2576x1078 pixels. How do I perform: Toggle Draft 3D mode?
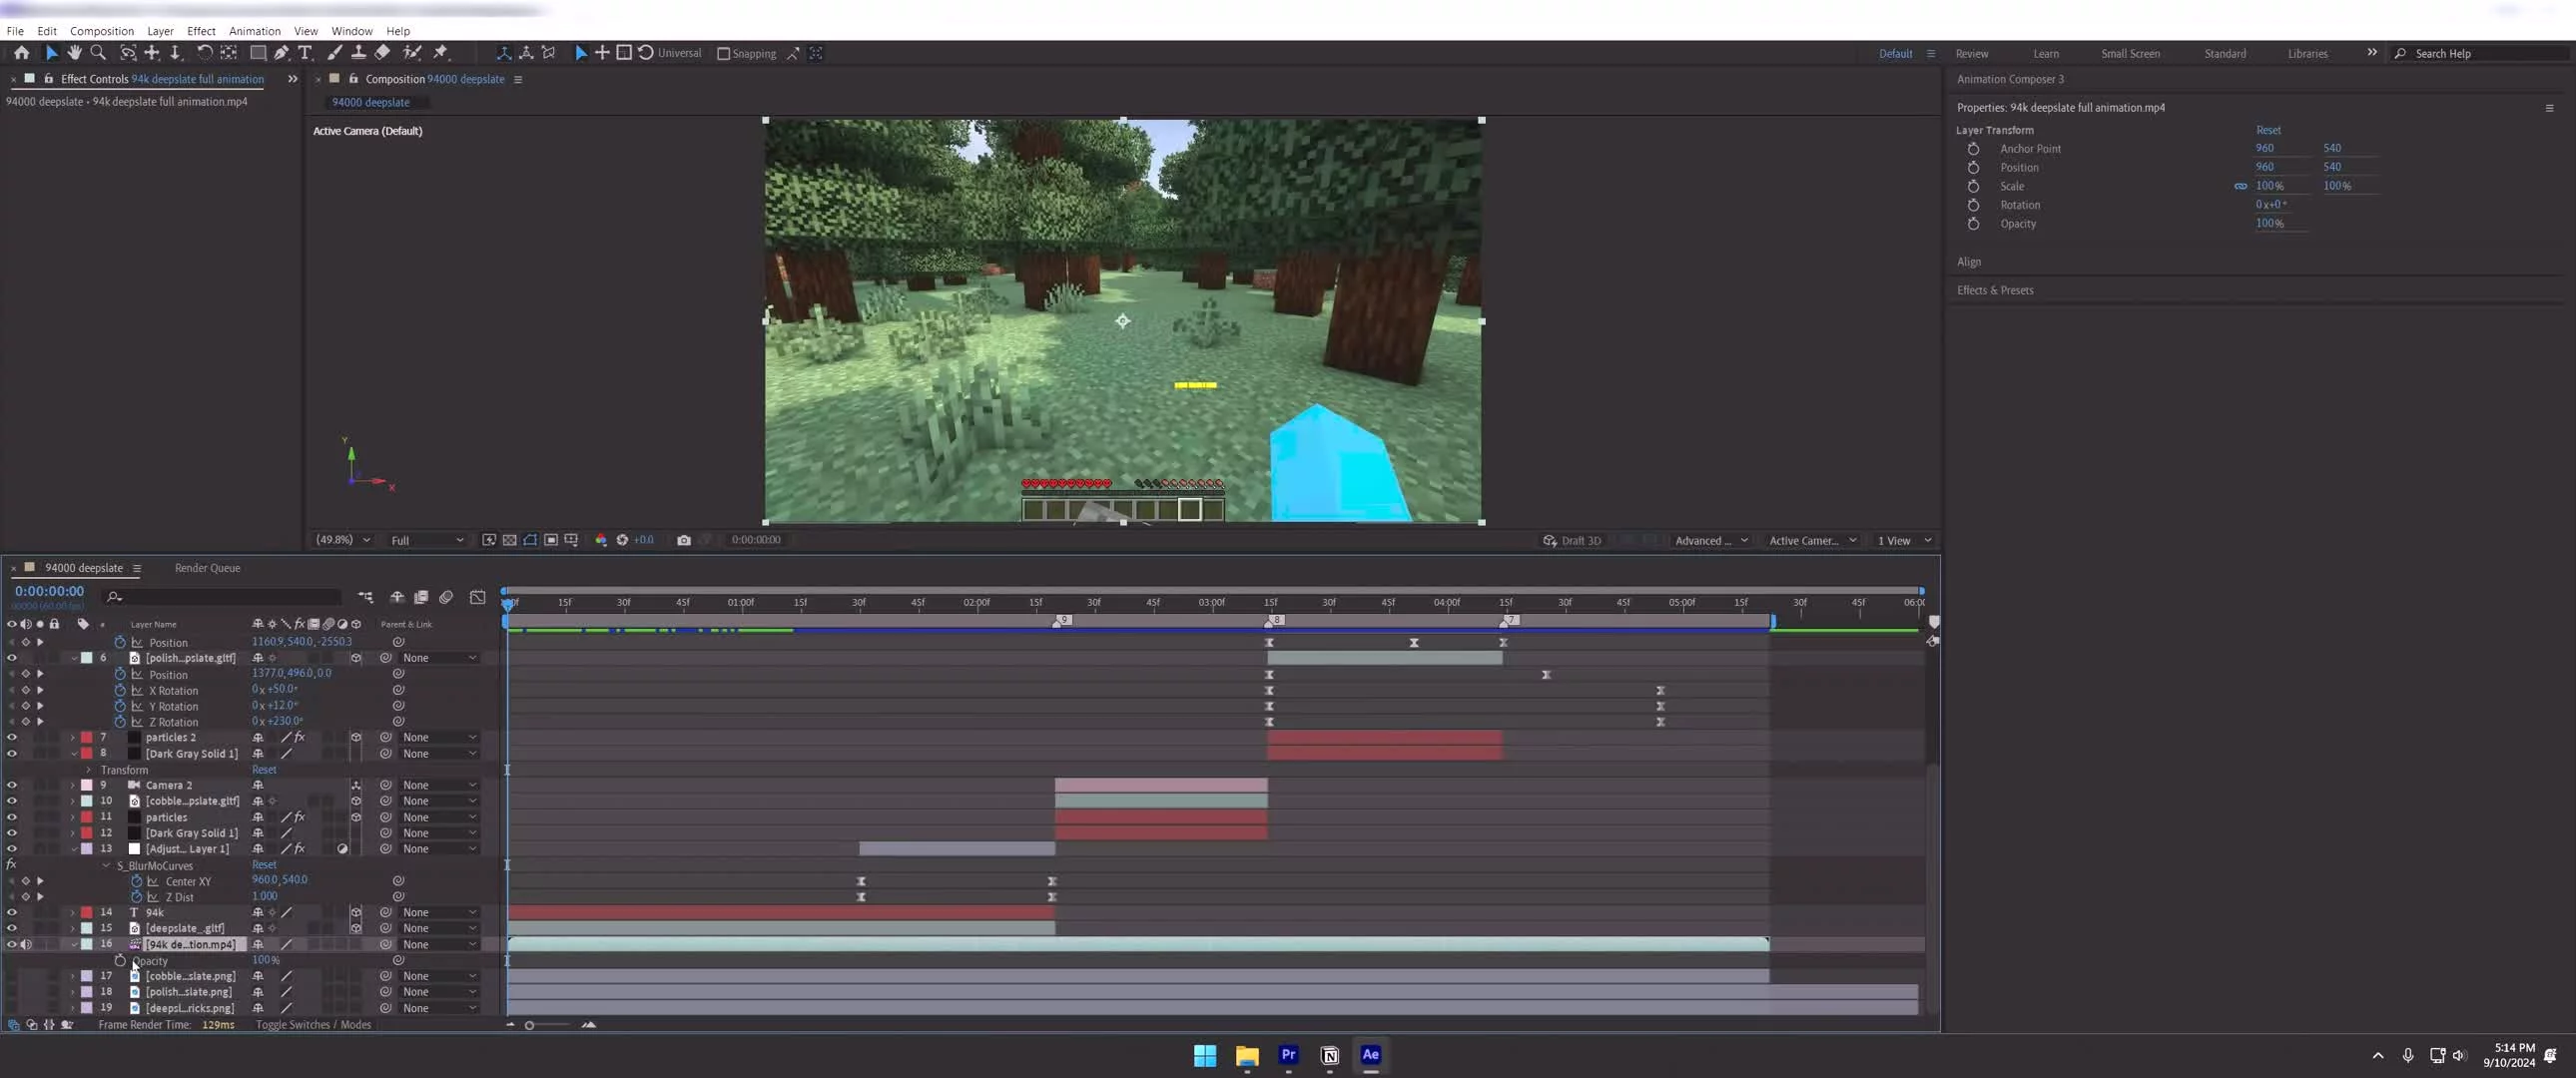(1572, 540)
